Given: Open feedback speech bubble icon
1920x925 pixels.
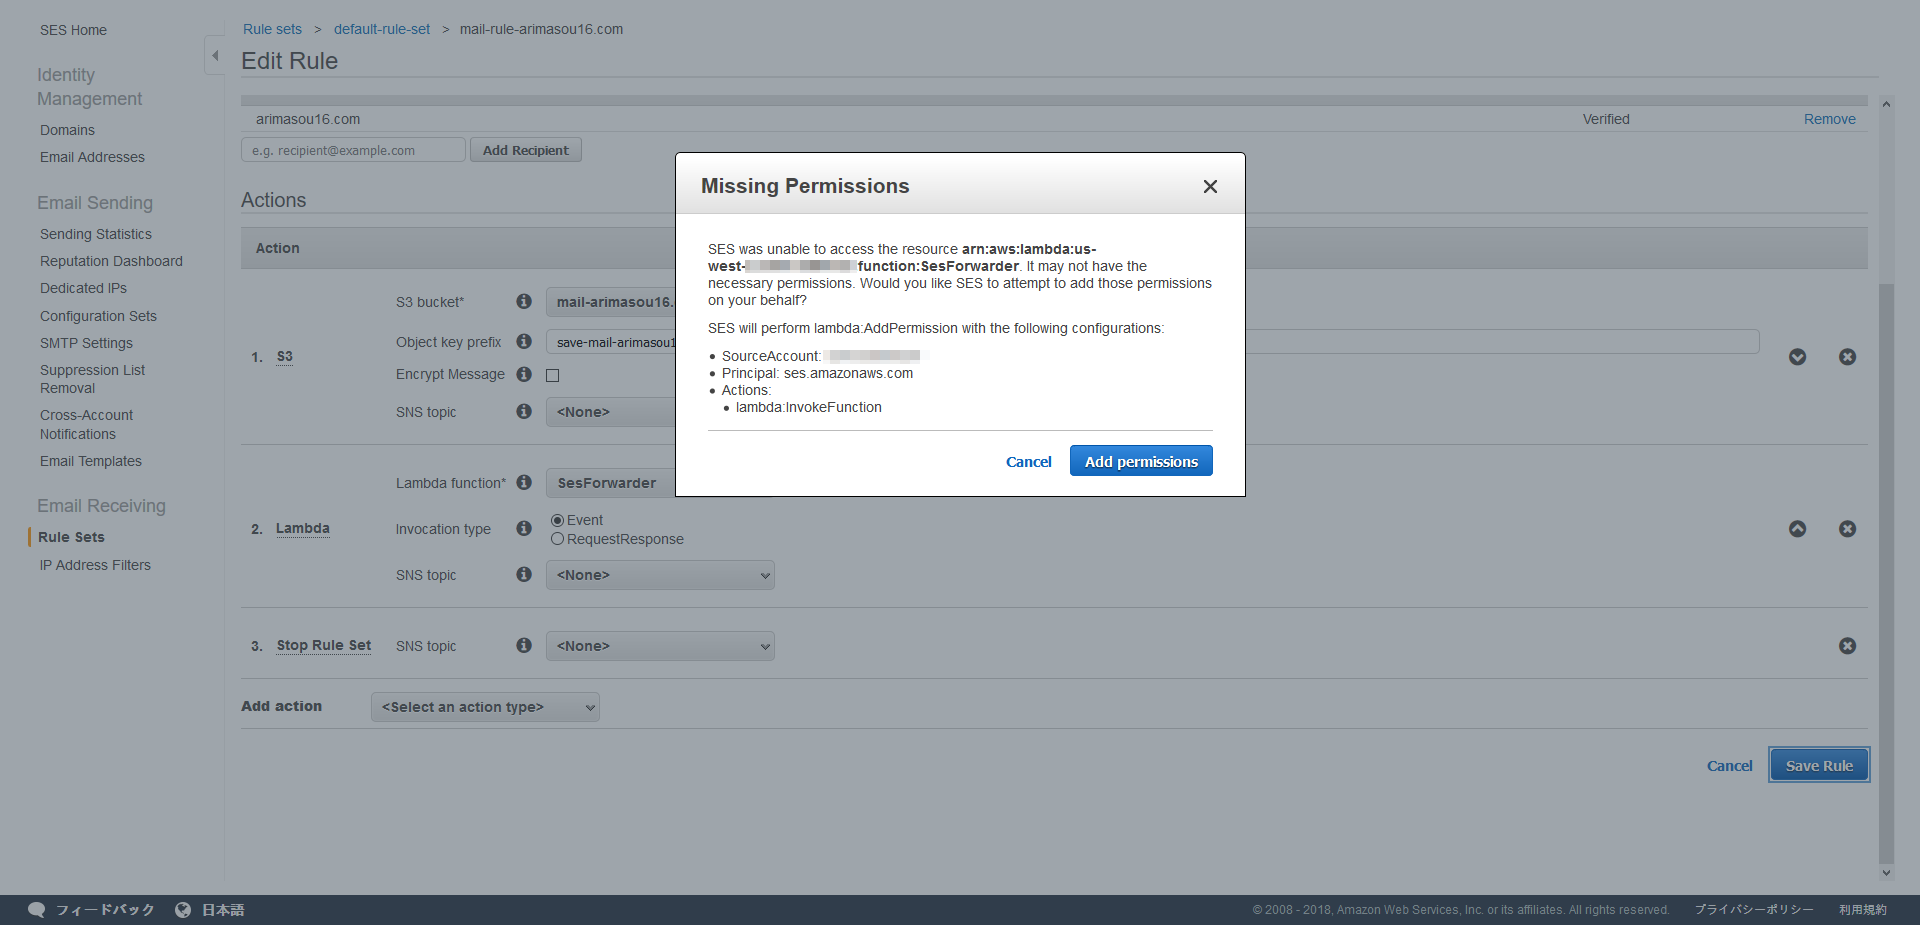Looking at the screenshot, I should tap(37, 909).
